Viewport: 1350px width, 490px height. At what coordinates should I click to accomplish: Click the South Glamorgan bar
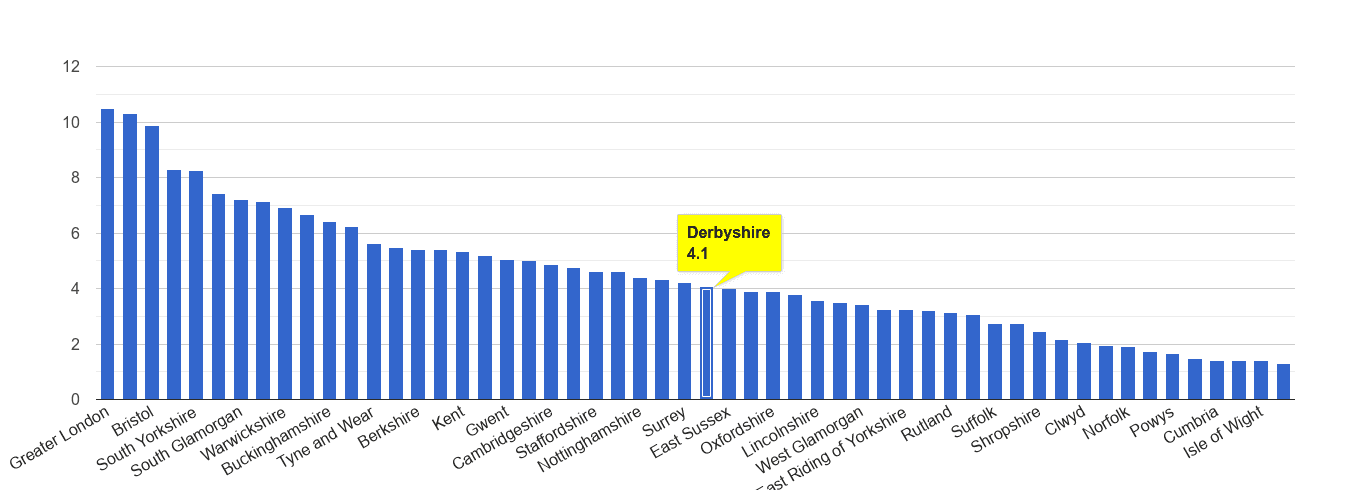pos(241,299)
